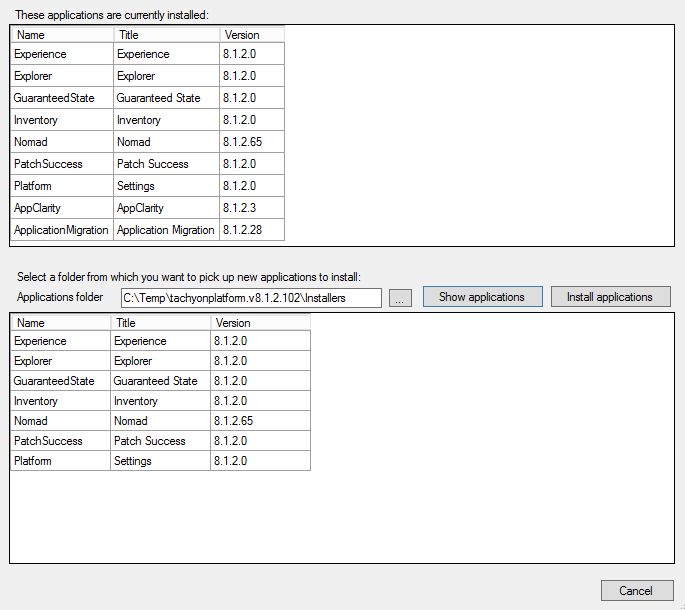Click Explorer title cell in lower table
Image resolution: width=685 pixels, height=610 pixels.
[135, 361]
